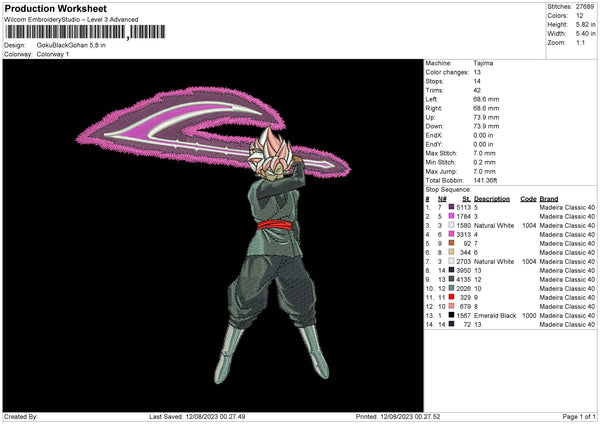The height and width of the screenshot is (424, 600).
Task: Click the 'Up:' measurement label
Action: [430, 117]
